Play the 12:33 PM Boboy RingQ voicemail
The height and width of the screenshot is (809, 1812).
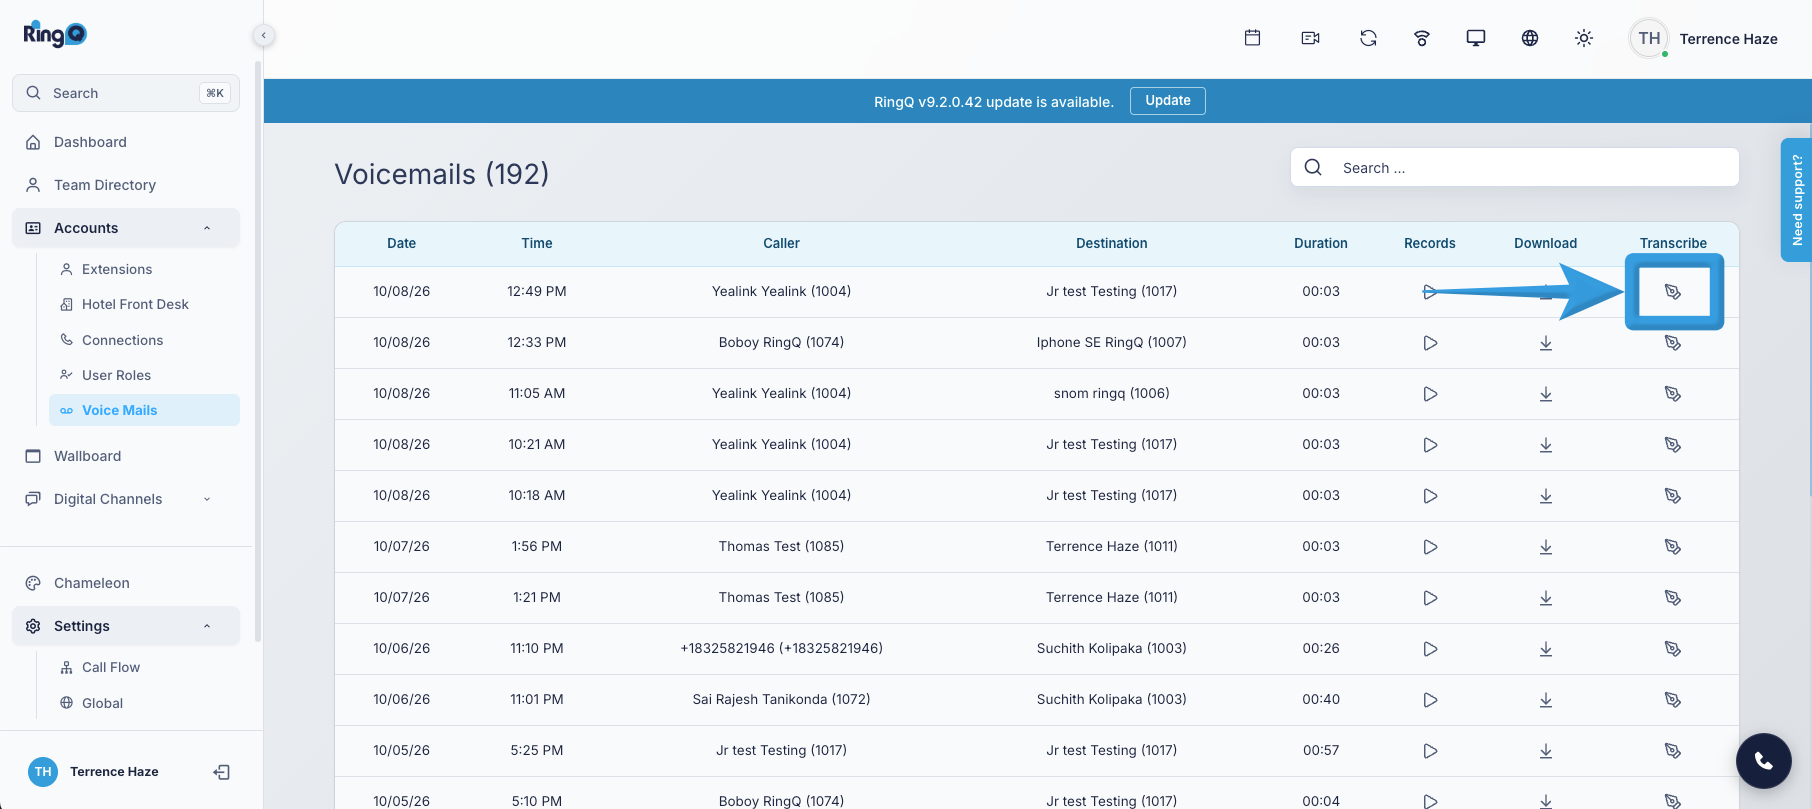tap(1430, 343)
